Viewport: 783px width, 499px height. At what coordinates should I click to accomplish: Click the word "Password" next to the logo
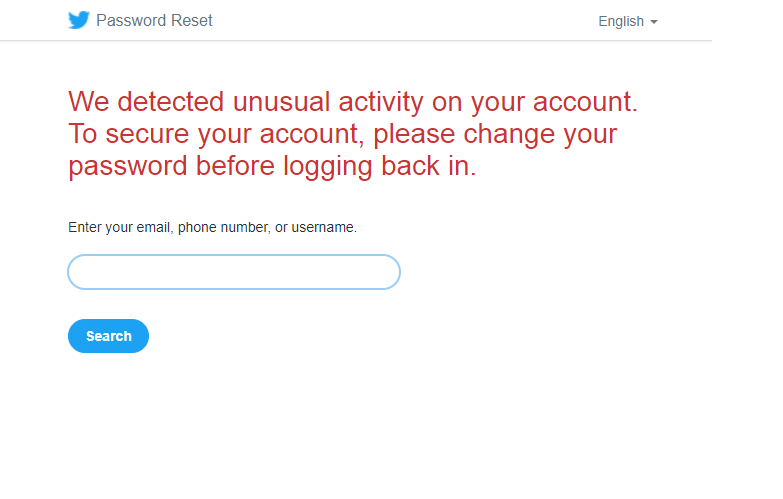(x=131, y=20)
